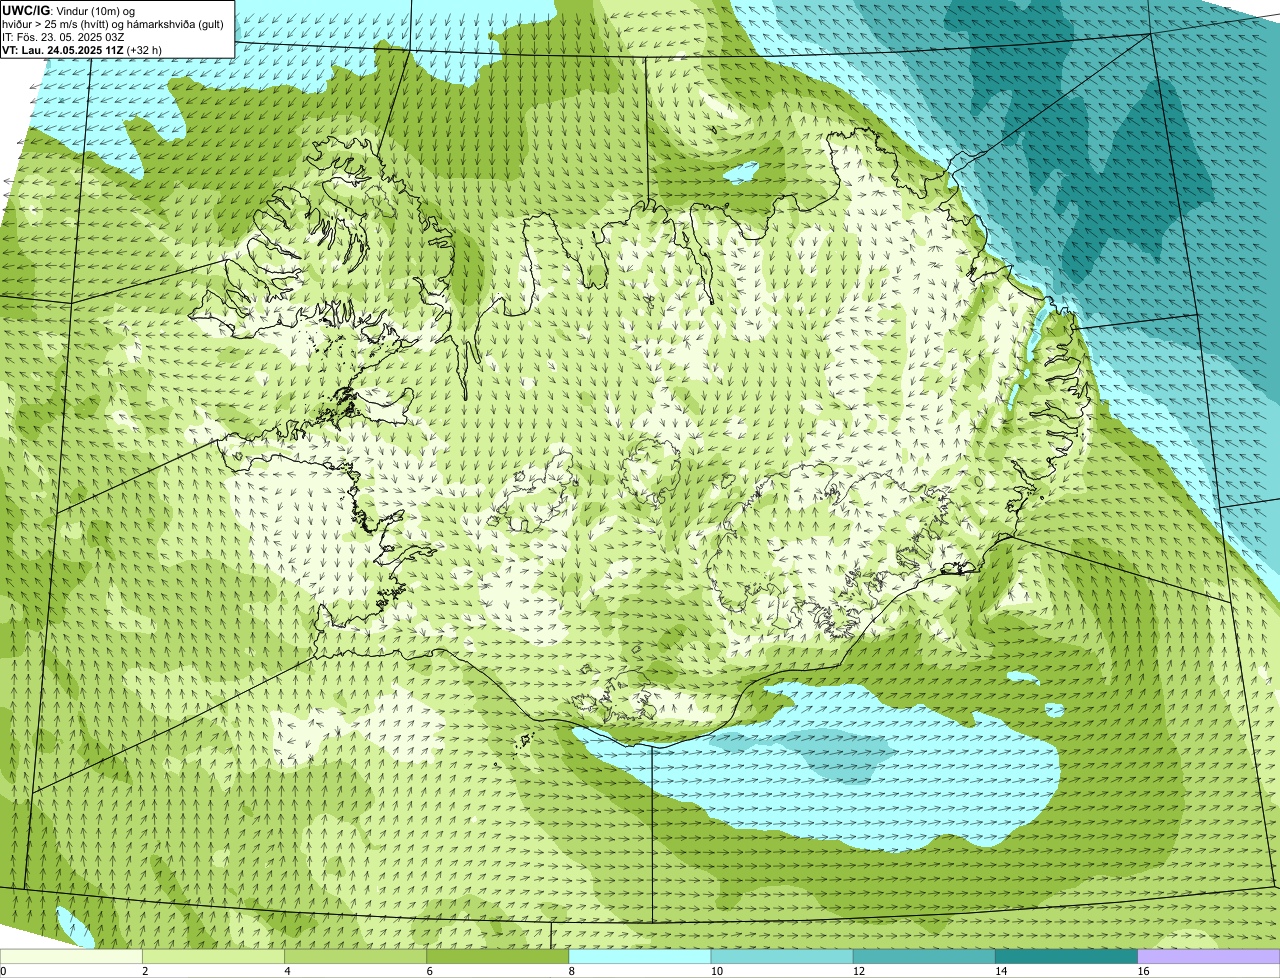
Task: Click the lavender legend swatch above 16
Action: click(1209, 957)
